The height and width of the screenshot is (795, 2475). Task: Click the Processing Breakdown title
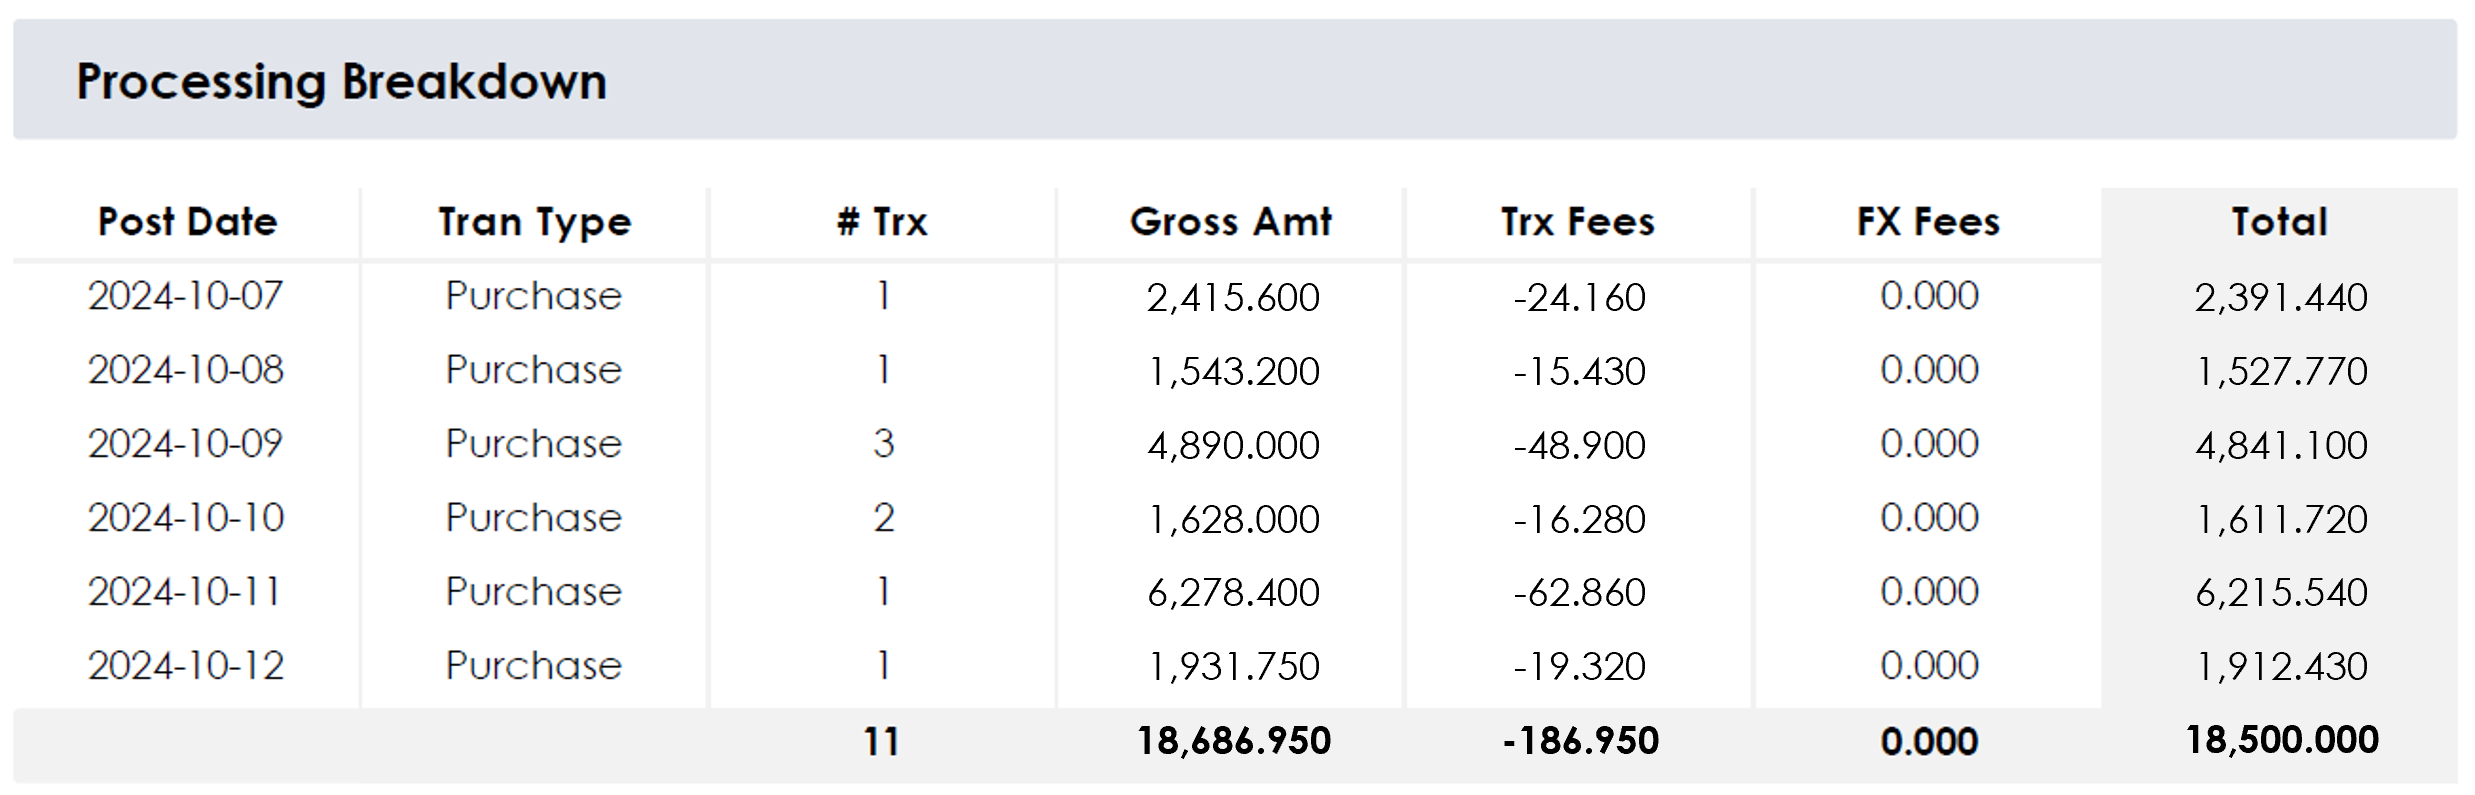click(341, 82)
